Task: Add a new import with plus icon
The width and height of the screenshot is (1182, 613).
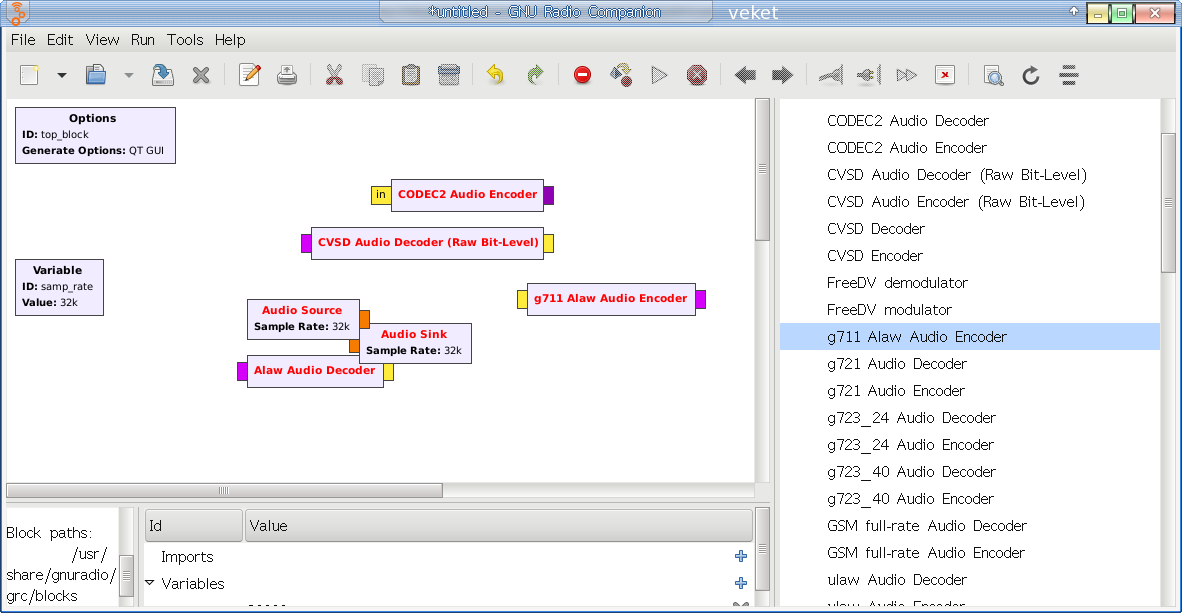Action: tap(741, 556)
